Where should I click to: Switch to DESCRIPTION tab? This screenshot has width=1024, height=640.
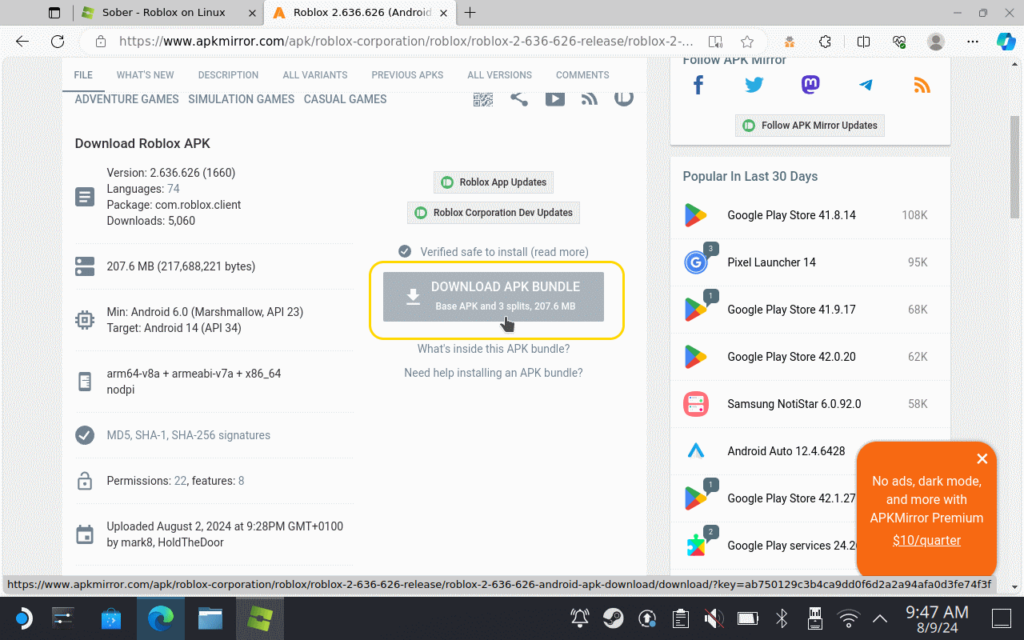pos(228,75)
